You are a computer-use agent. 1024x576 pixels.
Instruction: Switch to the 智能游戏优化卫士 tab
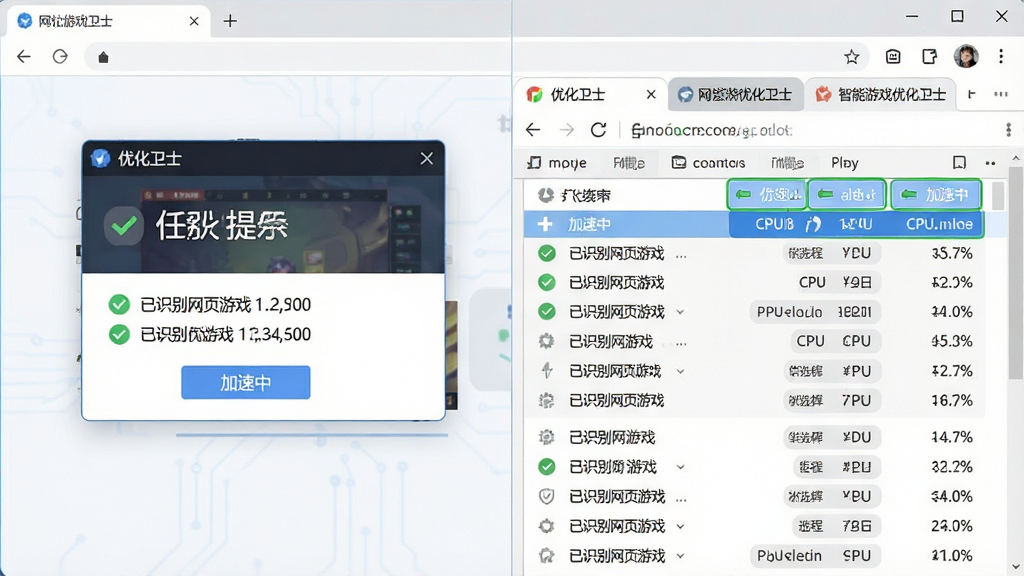click(880, 95)
